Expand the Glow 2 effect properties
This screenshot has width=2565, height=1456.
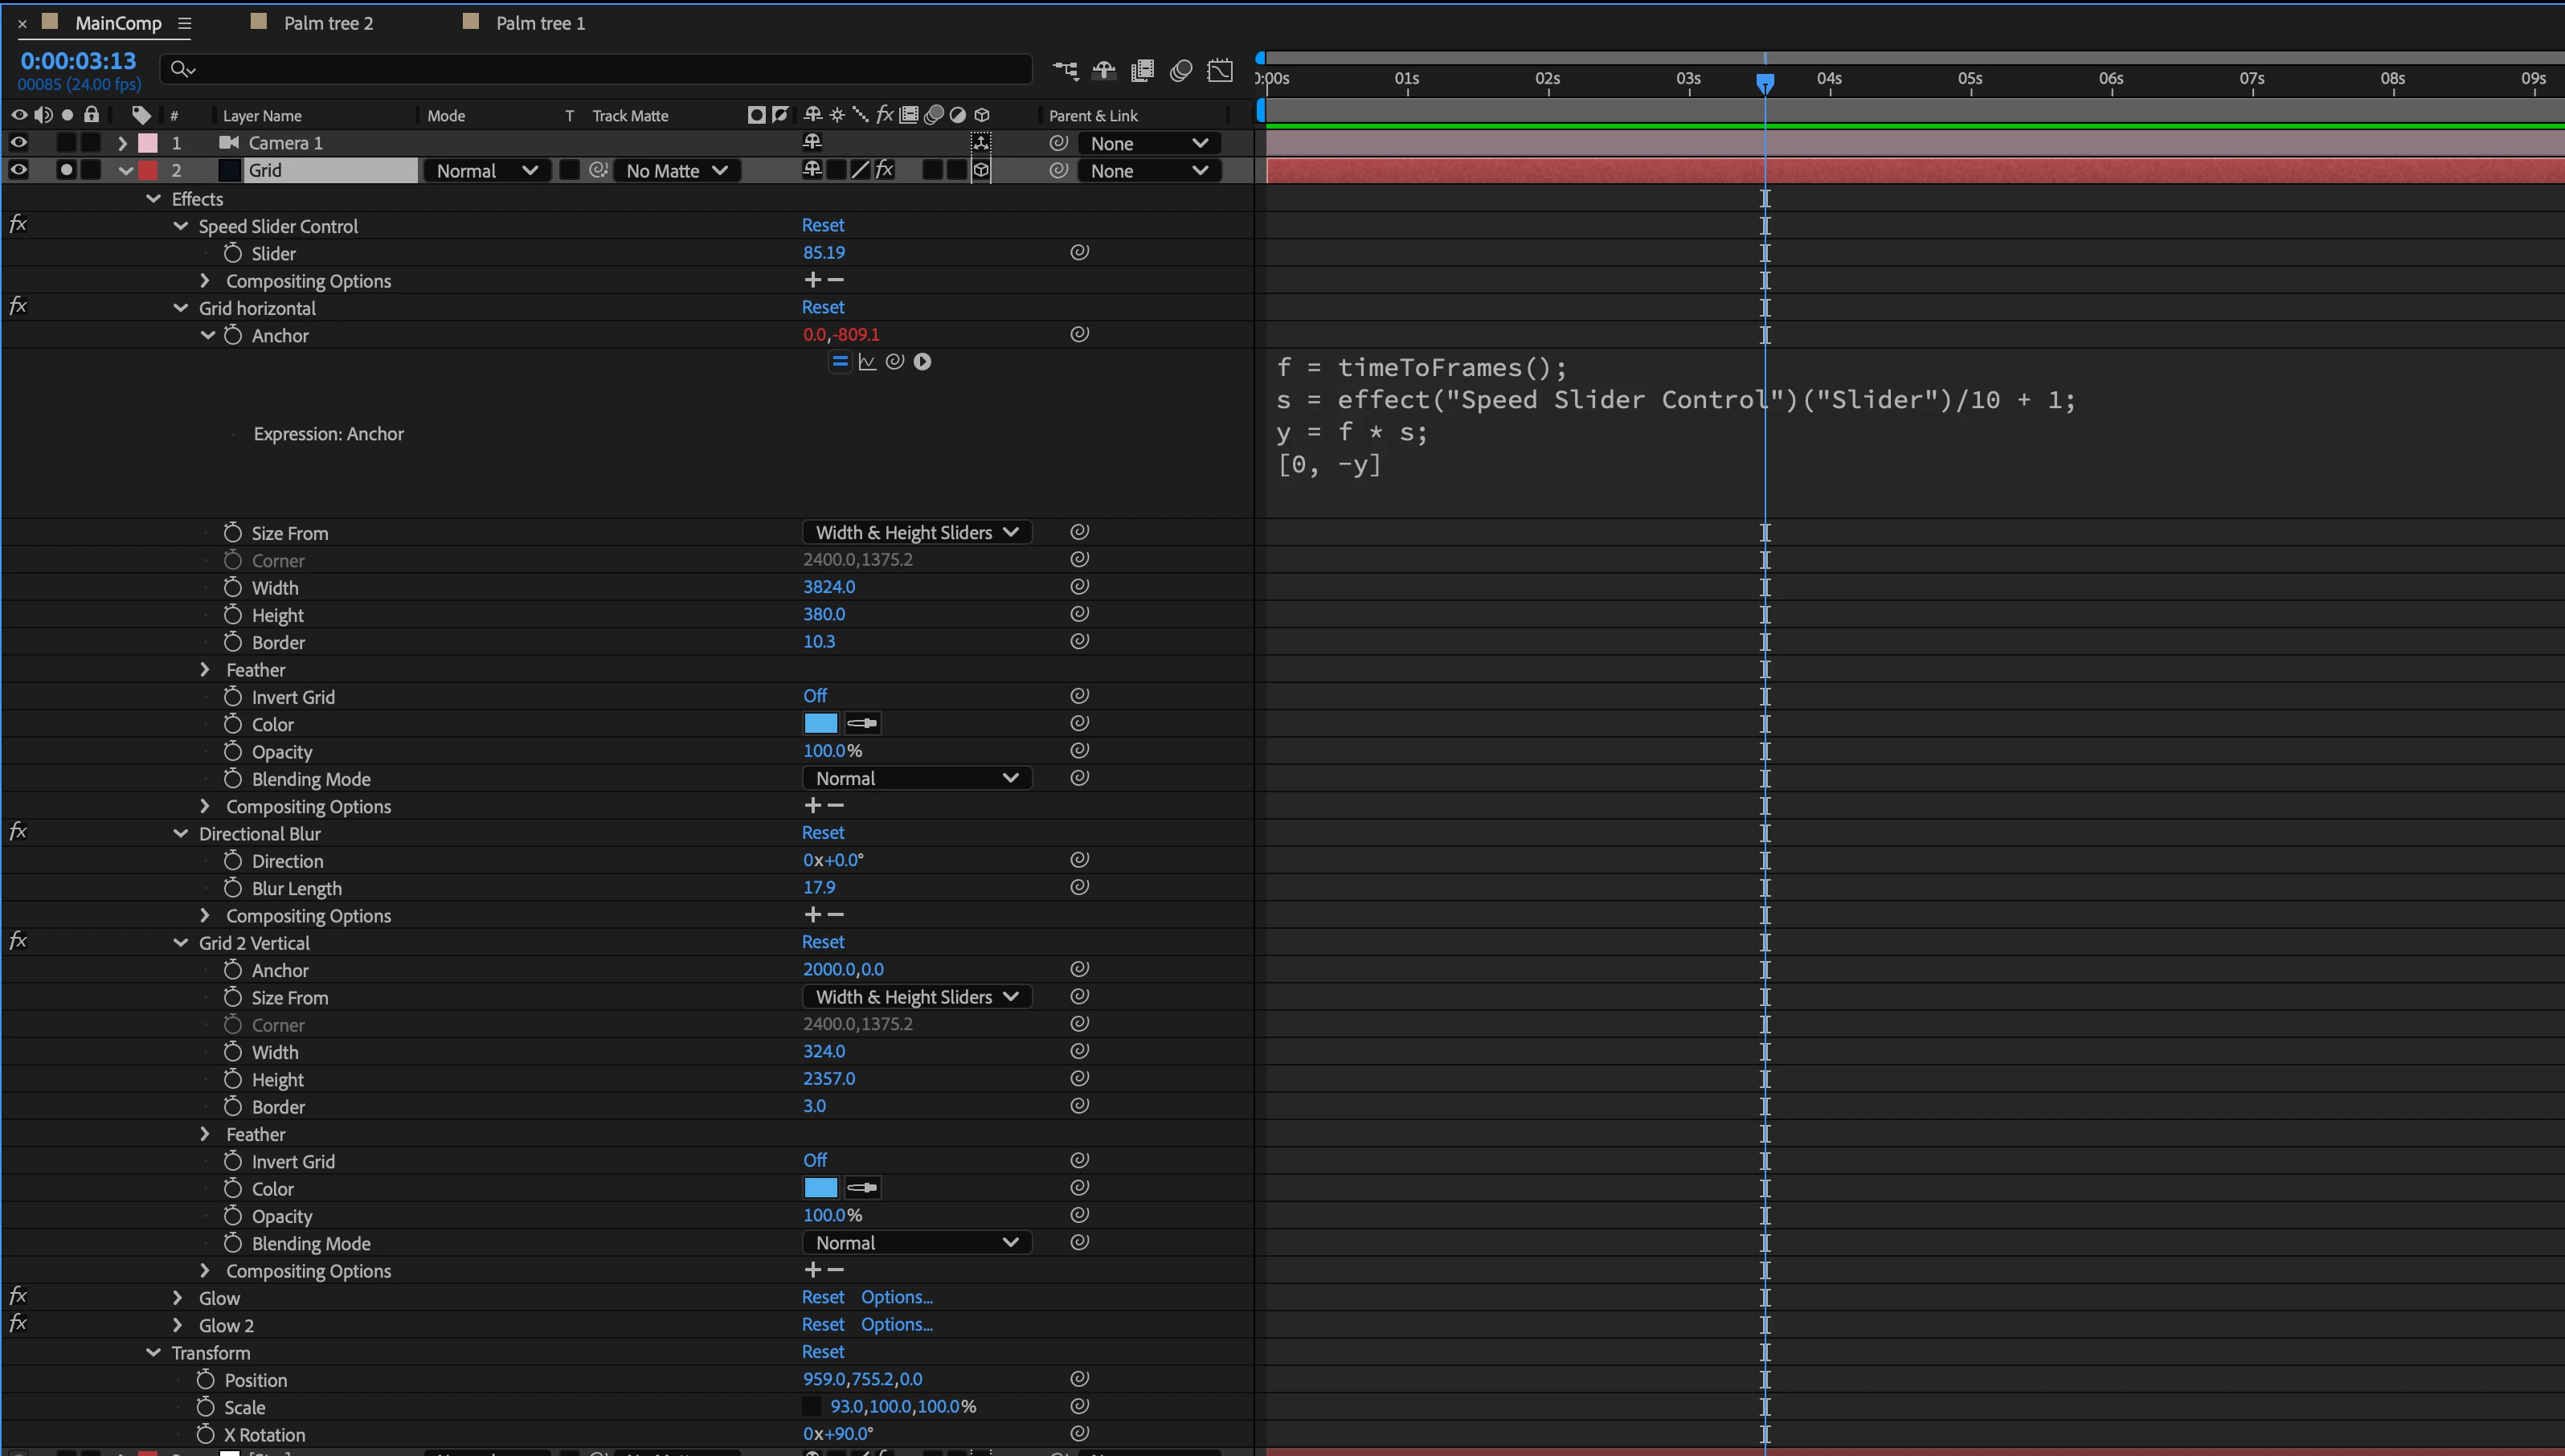pyautogui.click(x=178, y=1325)
